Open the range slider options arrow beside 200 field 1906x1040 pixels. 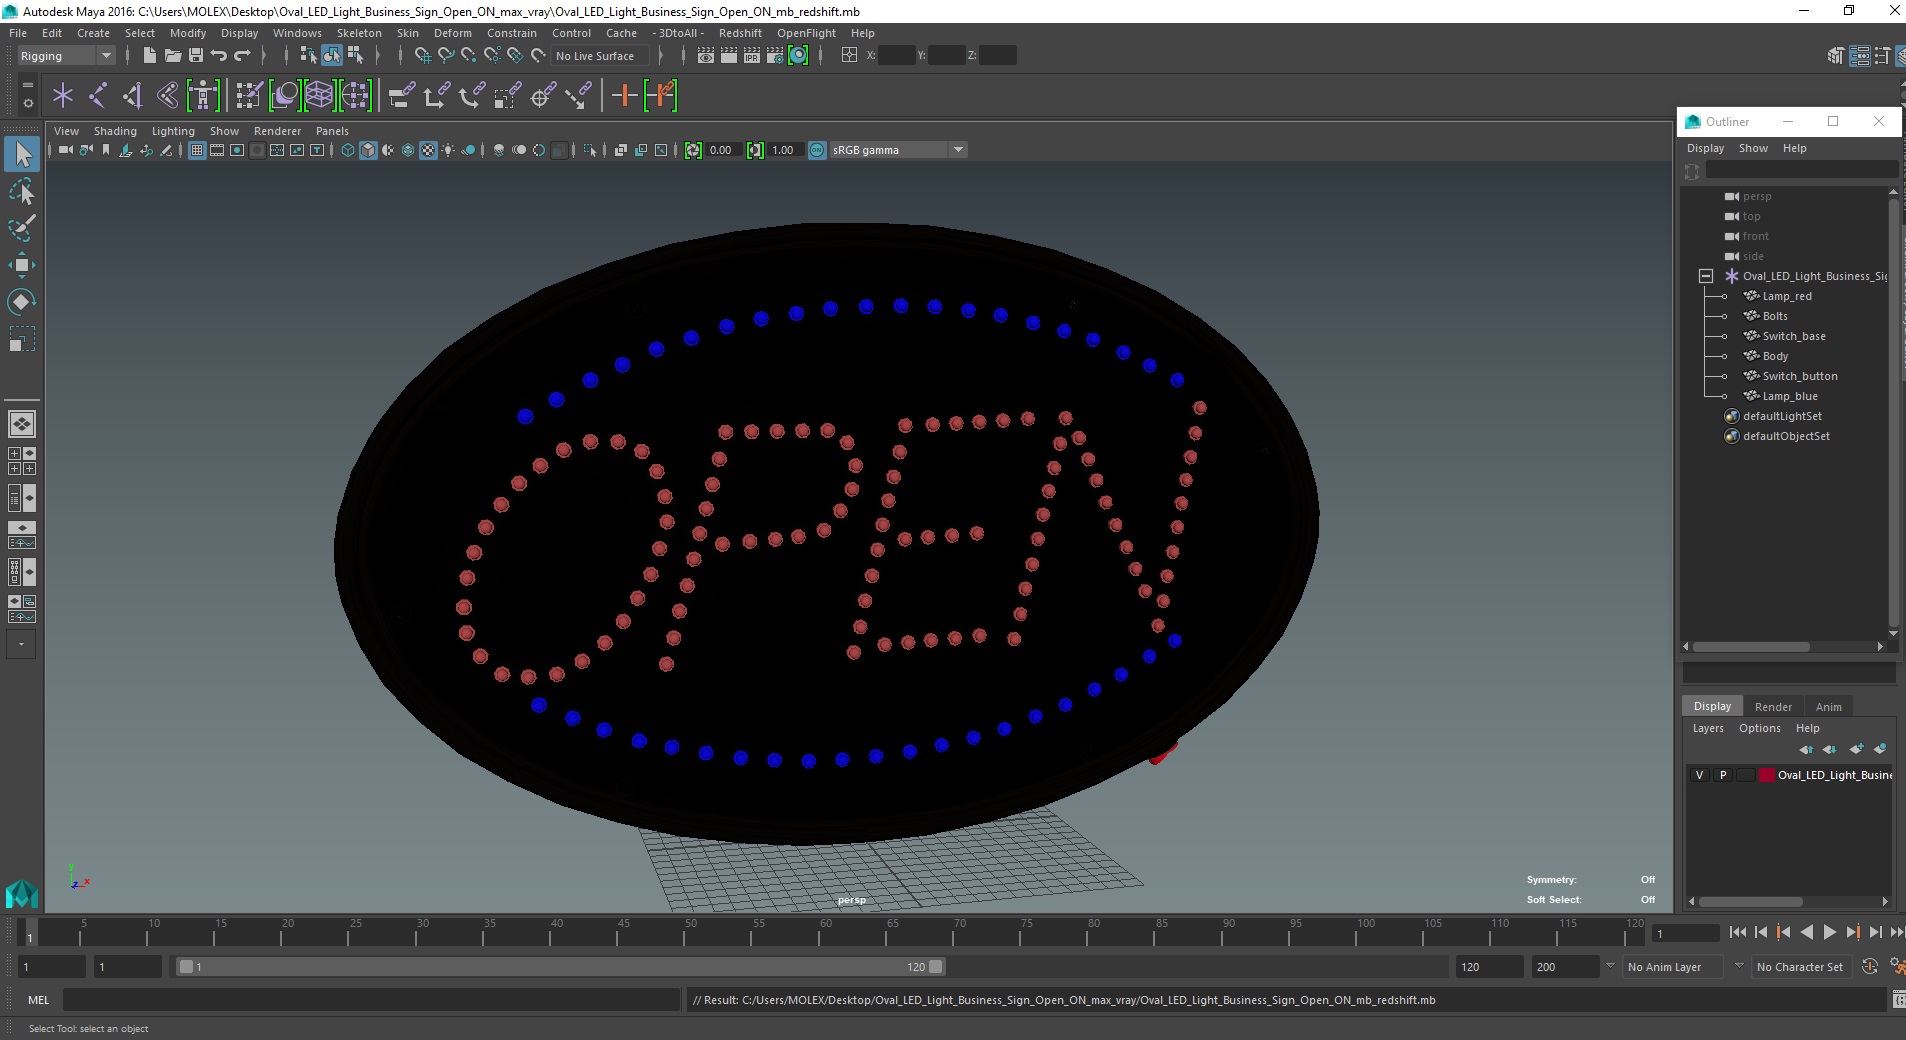[x=1609, y=966]
